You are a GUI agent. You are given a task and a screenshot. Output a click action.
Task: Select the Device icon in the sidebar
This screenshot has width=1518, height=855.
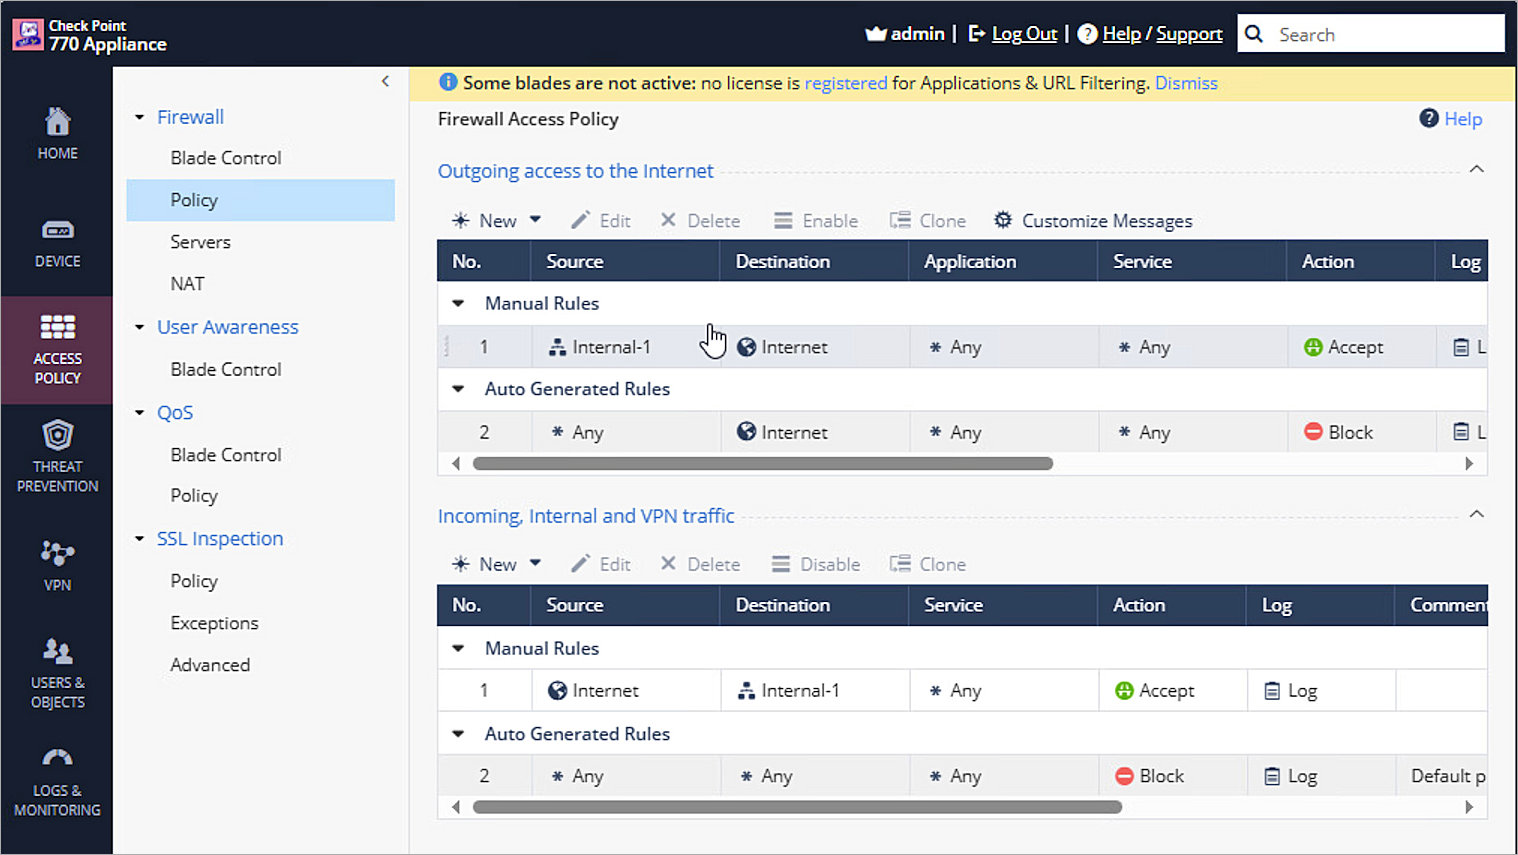pyautogui.click(x=57, y=243)
